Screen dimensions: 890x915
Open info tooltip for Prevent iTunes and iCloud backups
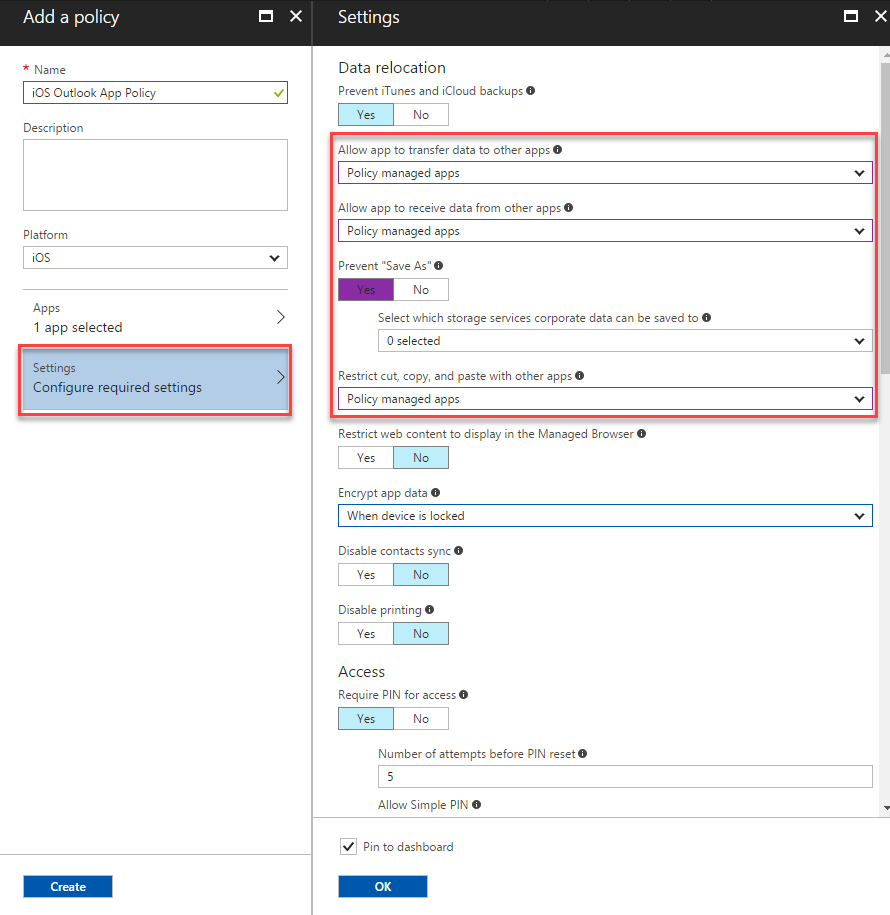(x=530, y=91)
